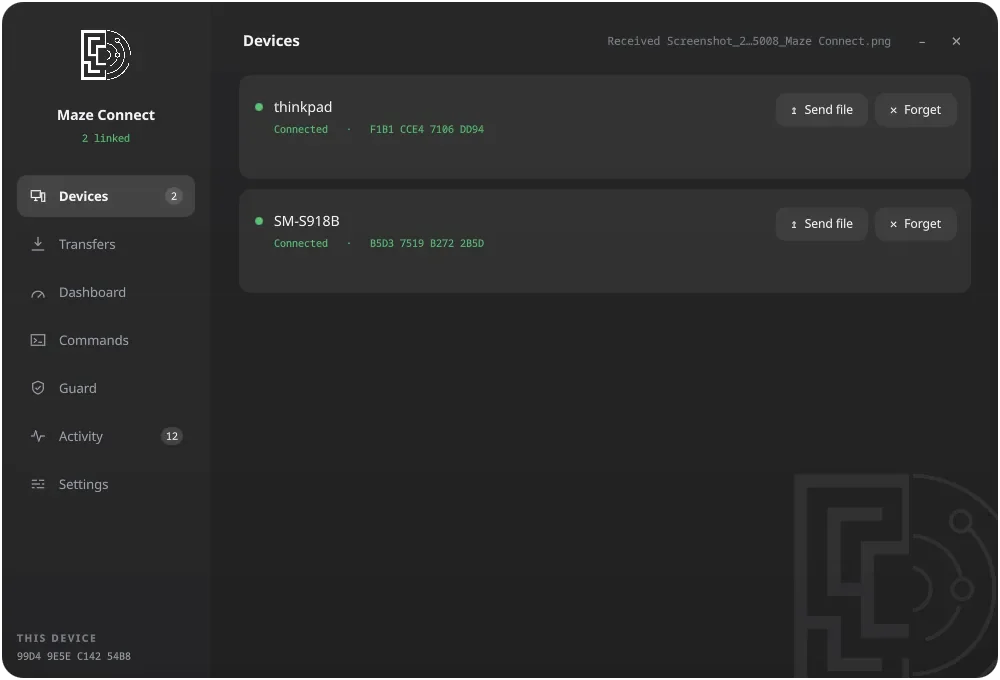Click the Activity pulse icon
Image resolution: width=1000 pixels, height=680 pixels.
[x=38, y=436]
